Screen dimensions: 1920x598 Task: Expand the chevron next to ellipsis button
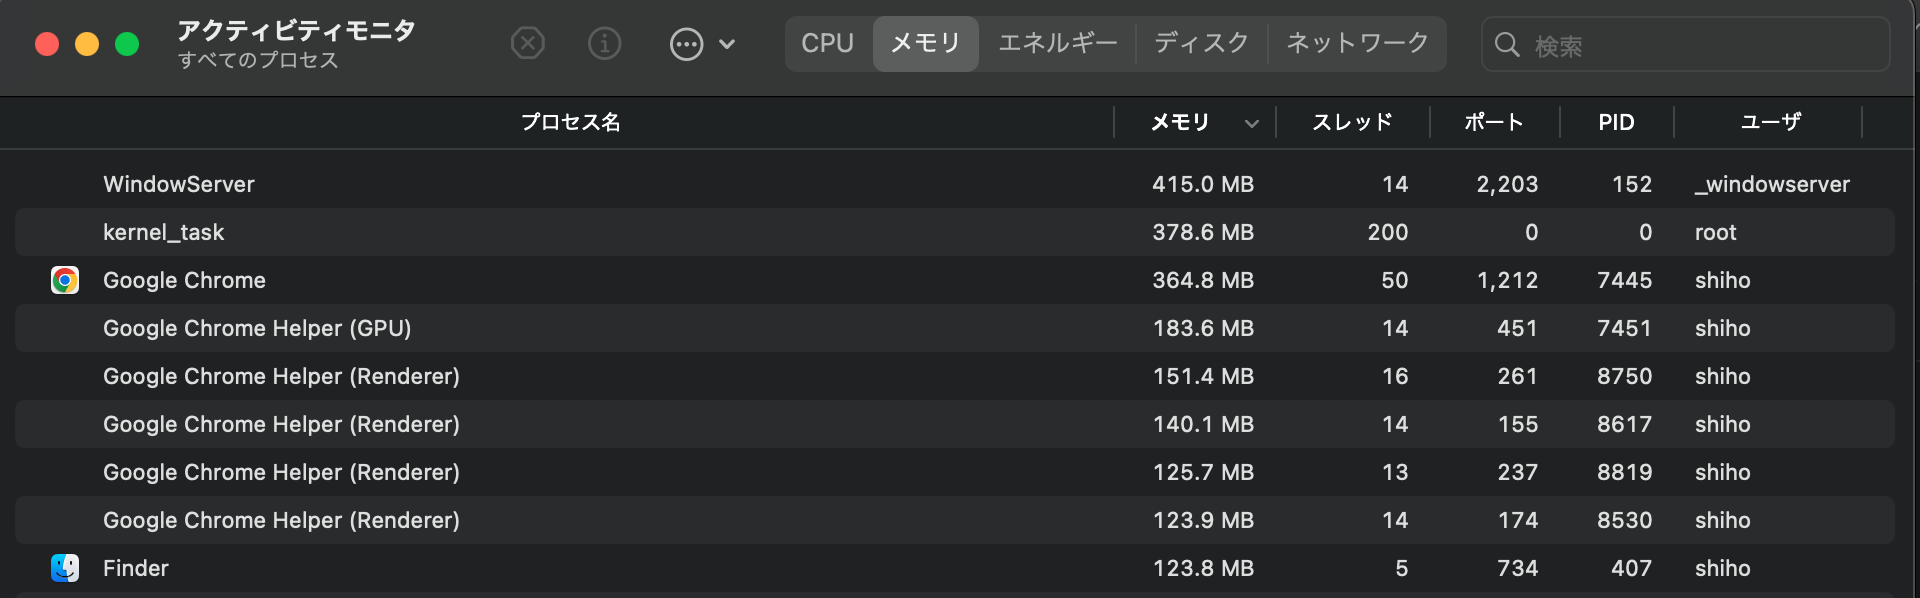click(728, 44)
